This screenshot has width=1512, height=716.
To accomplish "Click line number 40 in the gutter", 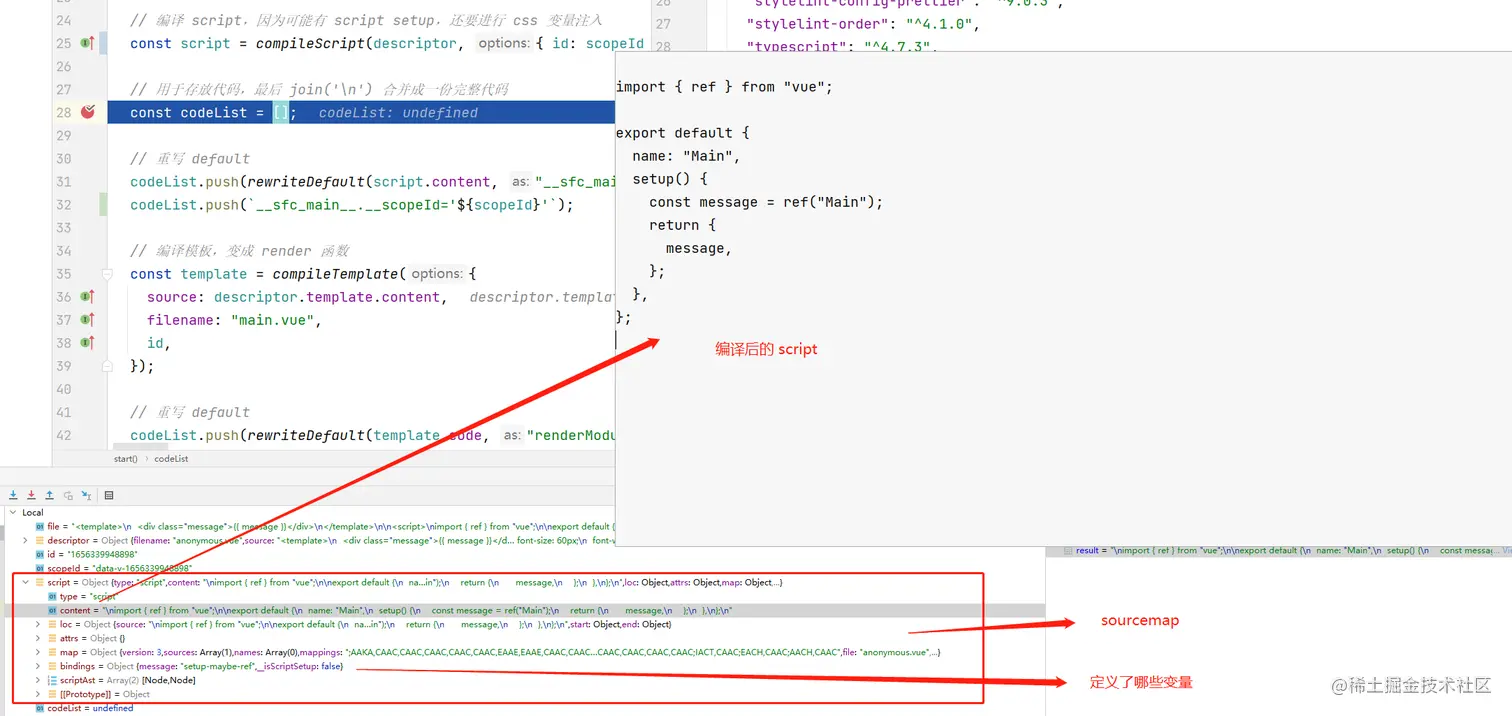I will 63,389.
